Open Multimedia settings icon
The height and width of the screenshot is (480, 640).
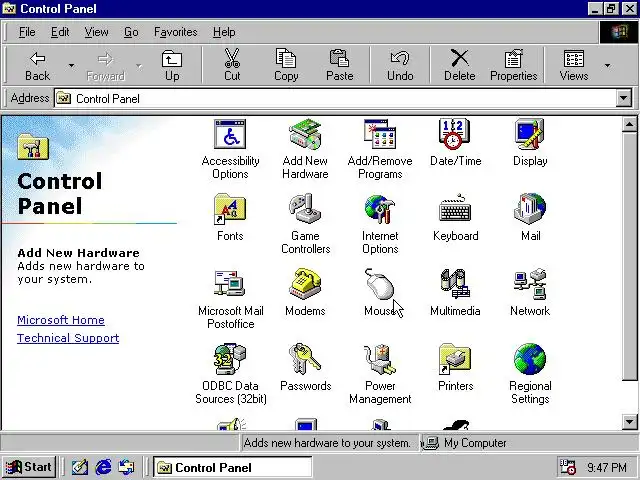(455, 284)
